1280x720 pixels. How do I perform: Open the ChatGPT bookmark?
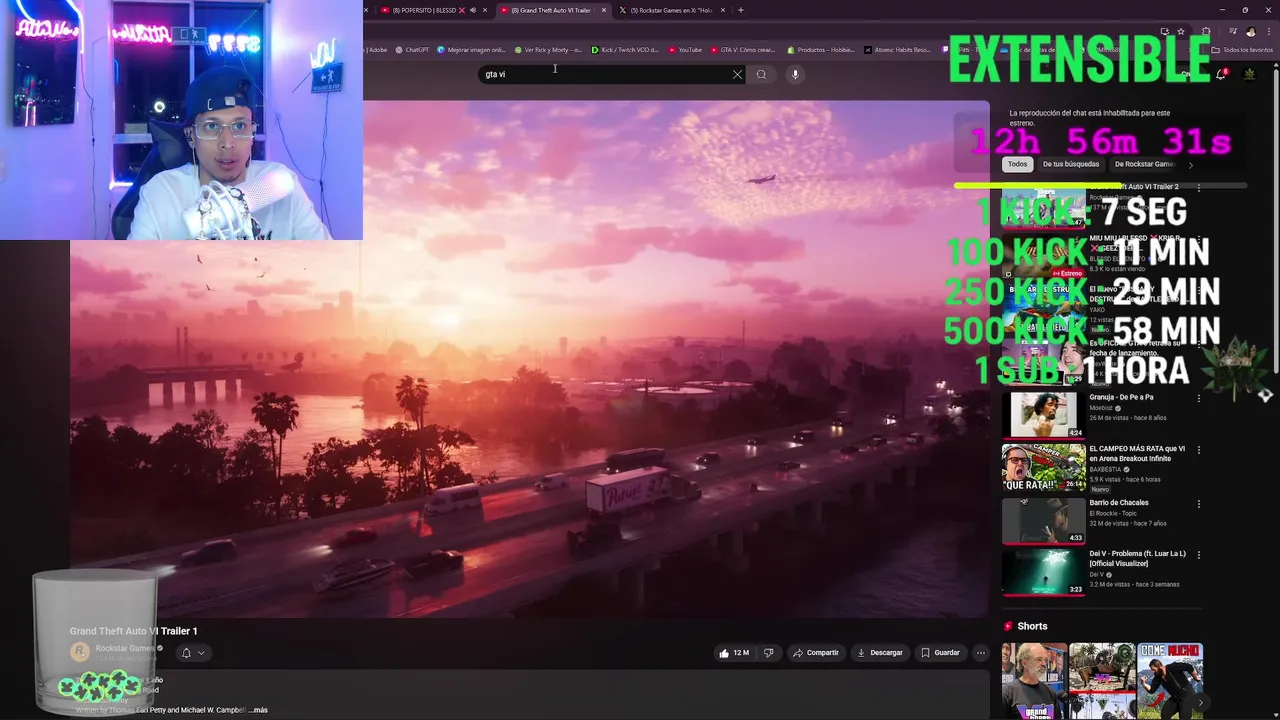point(412,50)
